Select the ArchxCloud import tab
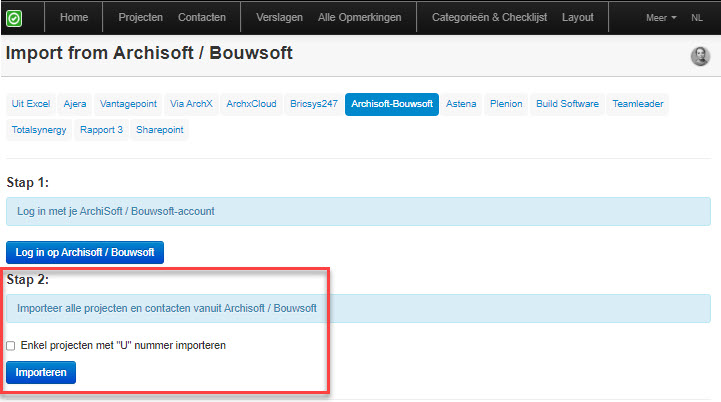Viewport: 721px width, 402px height. click(250, 104)
